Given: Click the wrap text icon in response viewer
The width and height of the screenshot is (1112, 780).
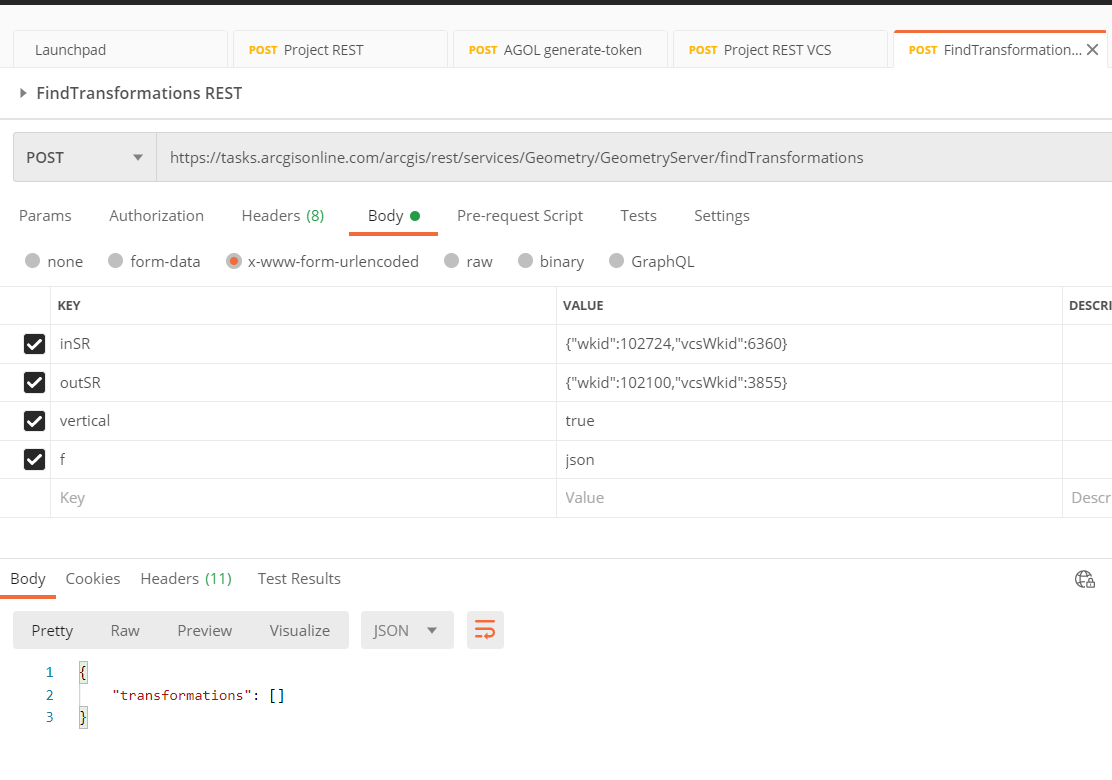Looking at the screenshot, I should coord(485,630).
